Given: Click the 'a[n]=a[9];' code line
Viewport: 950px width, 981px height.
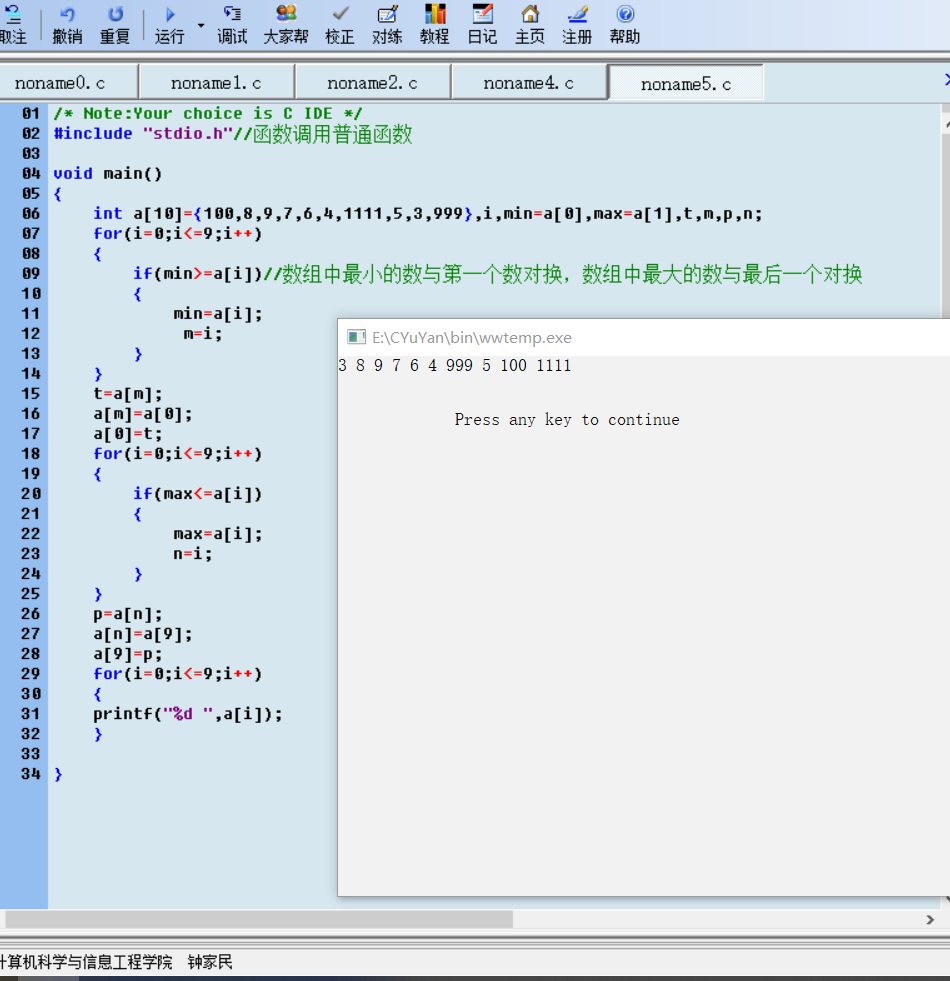Looking at the screenshot, I should click(143, 634).
